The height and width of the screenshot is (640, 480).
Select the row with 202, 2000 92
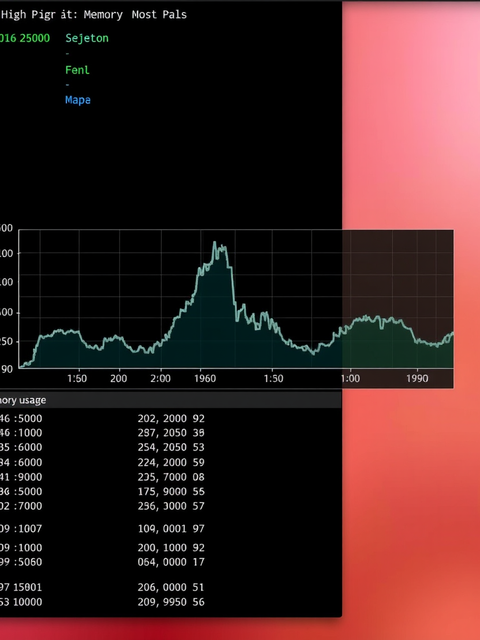click(x=171, y=419)
